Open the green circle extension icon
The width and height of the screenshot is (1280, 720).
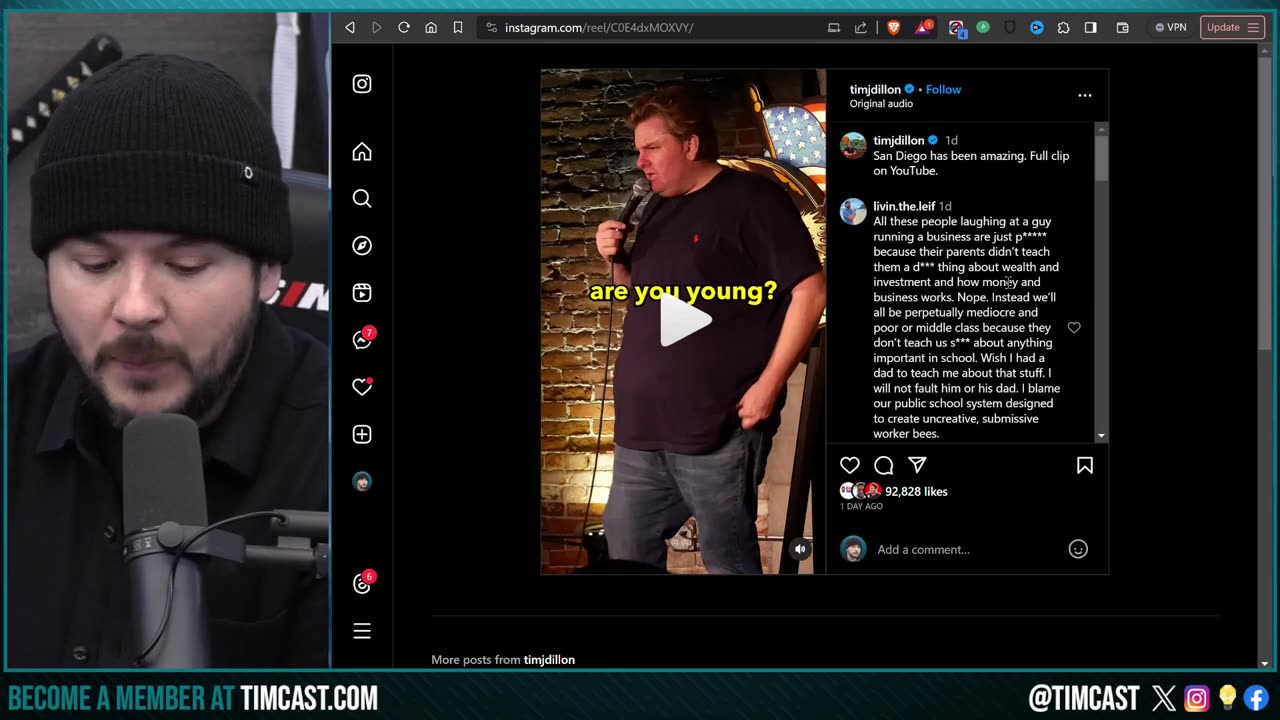(x=983, y=28)
